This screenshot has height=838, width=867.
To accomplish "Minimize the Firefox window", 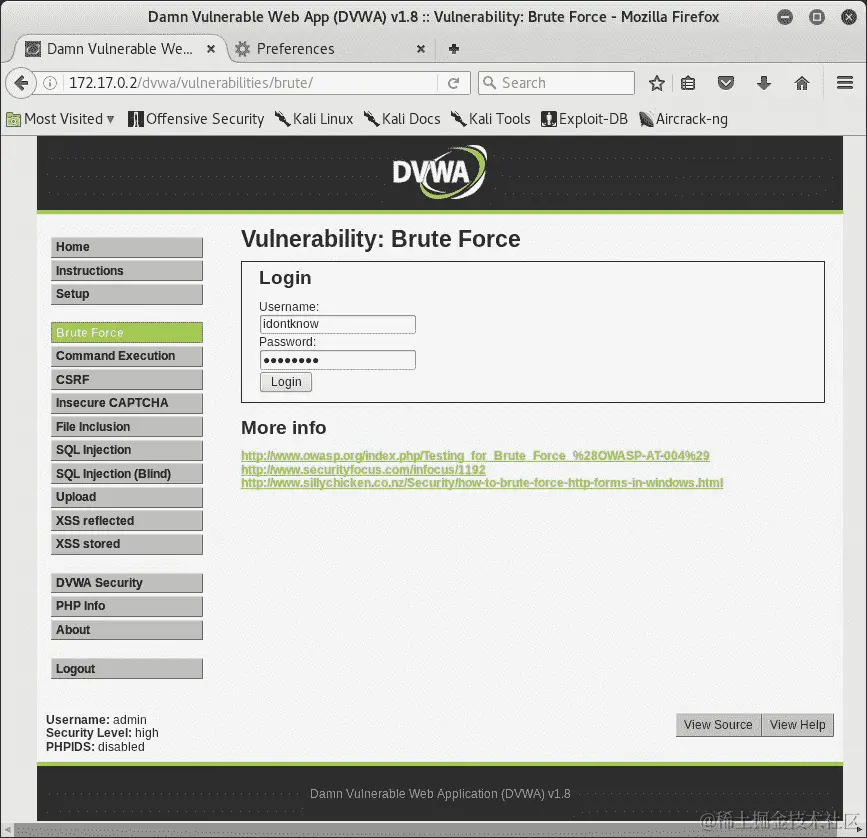I will [x=785, y=17].
